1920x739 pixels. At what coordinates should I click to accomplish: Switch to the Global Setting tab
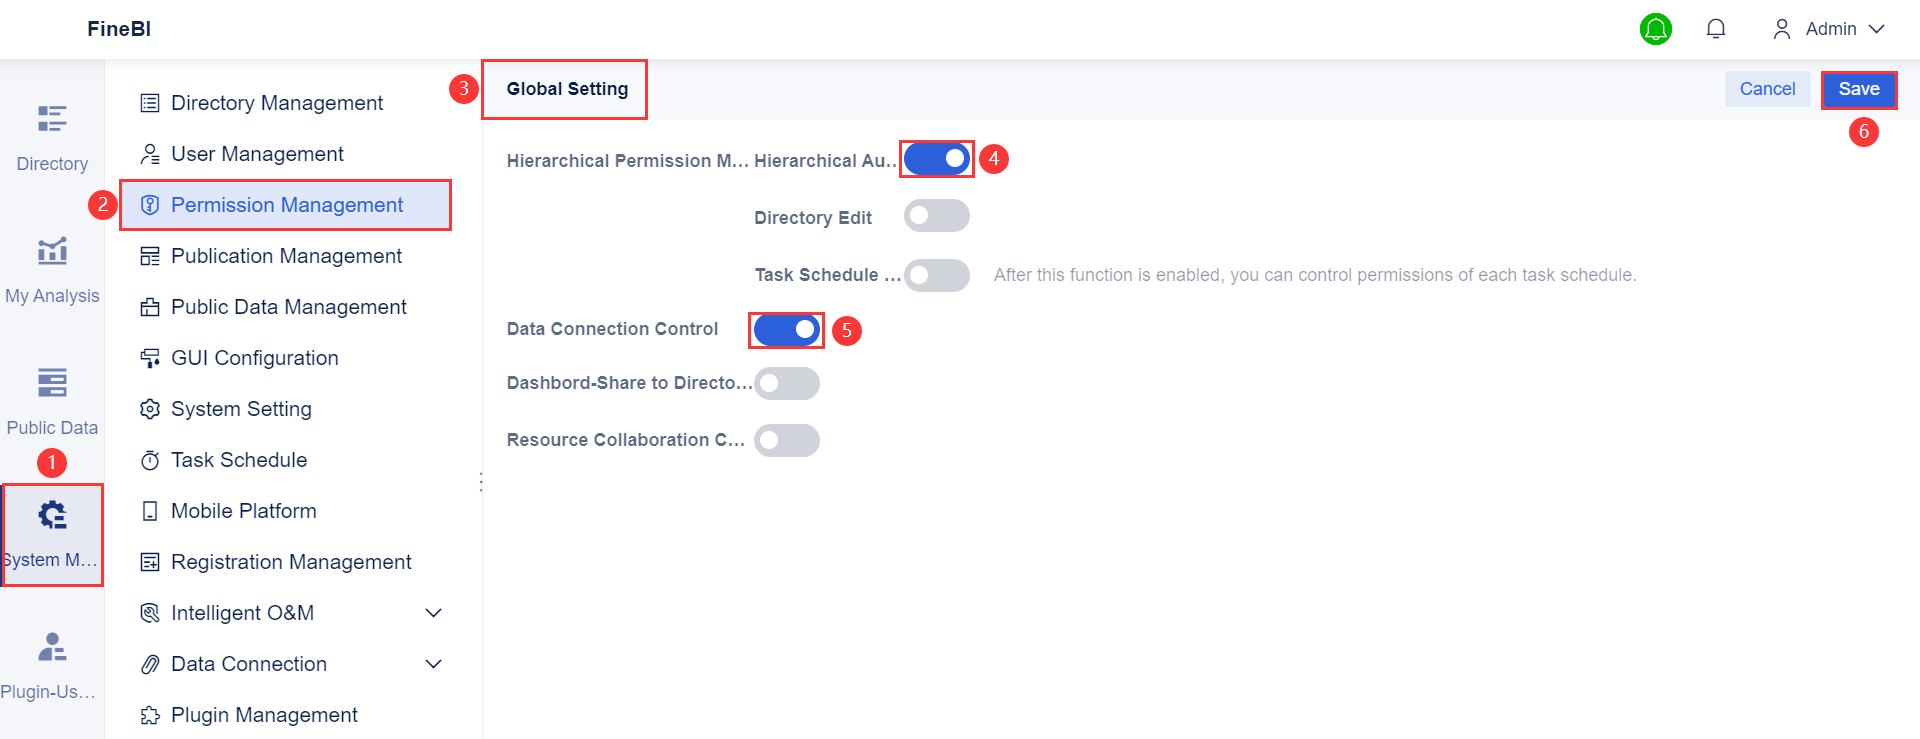(564, 88)
